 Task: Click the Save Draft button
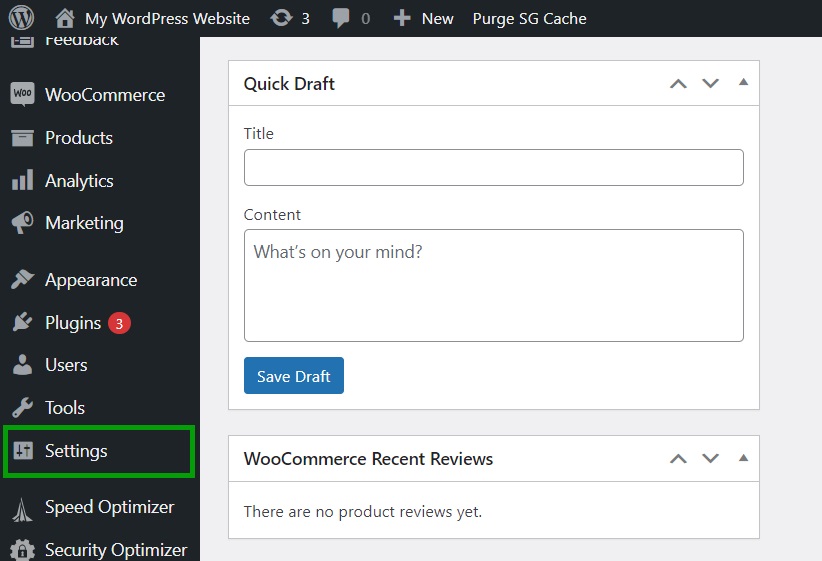(x=294, y=375)
